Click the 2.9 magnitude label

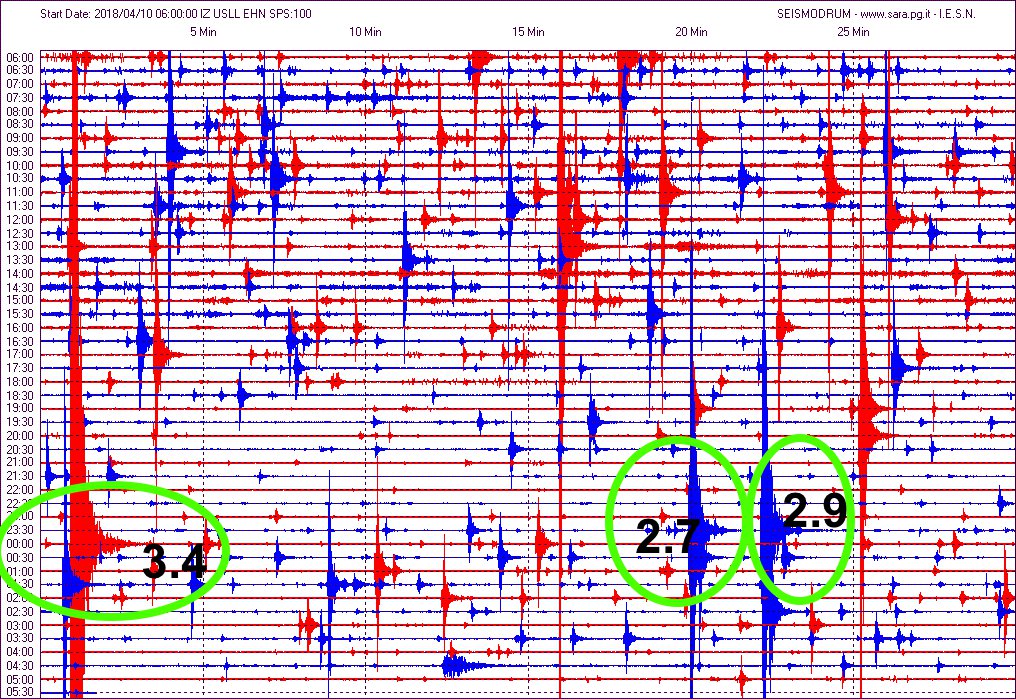point(814,512)
